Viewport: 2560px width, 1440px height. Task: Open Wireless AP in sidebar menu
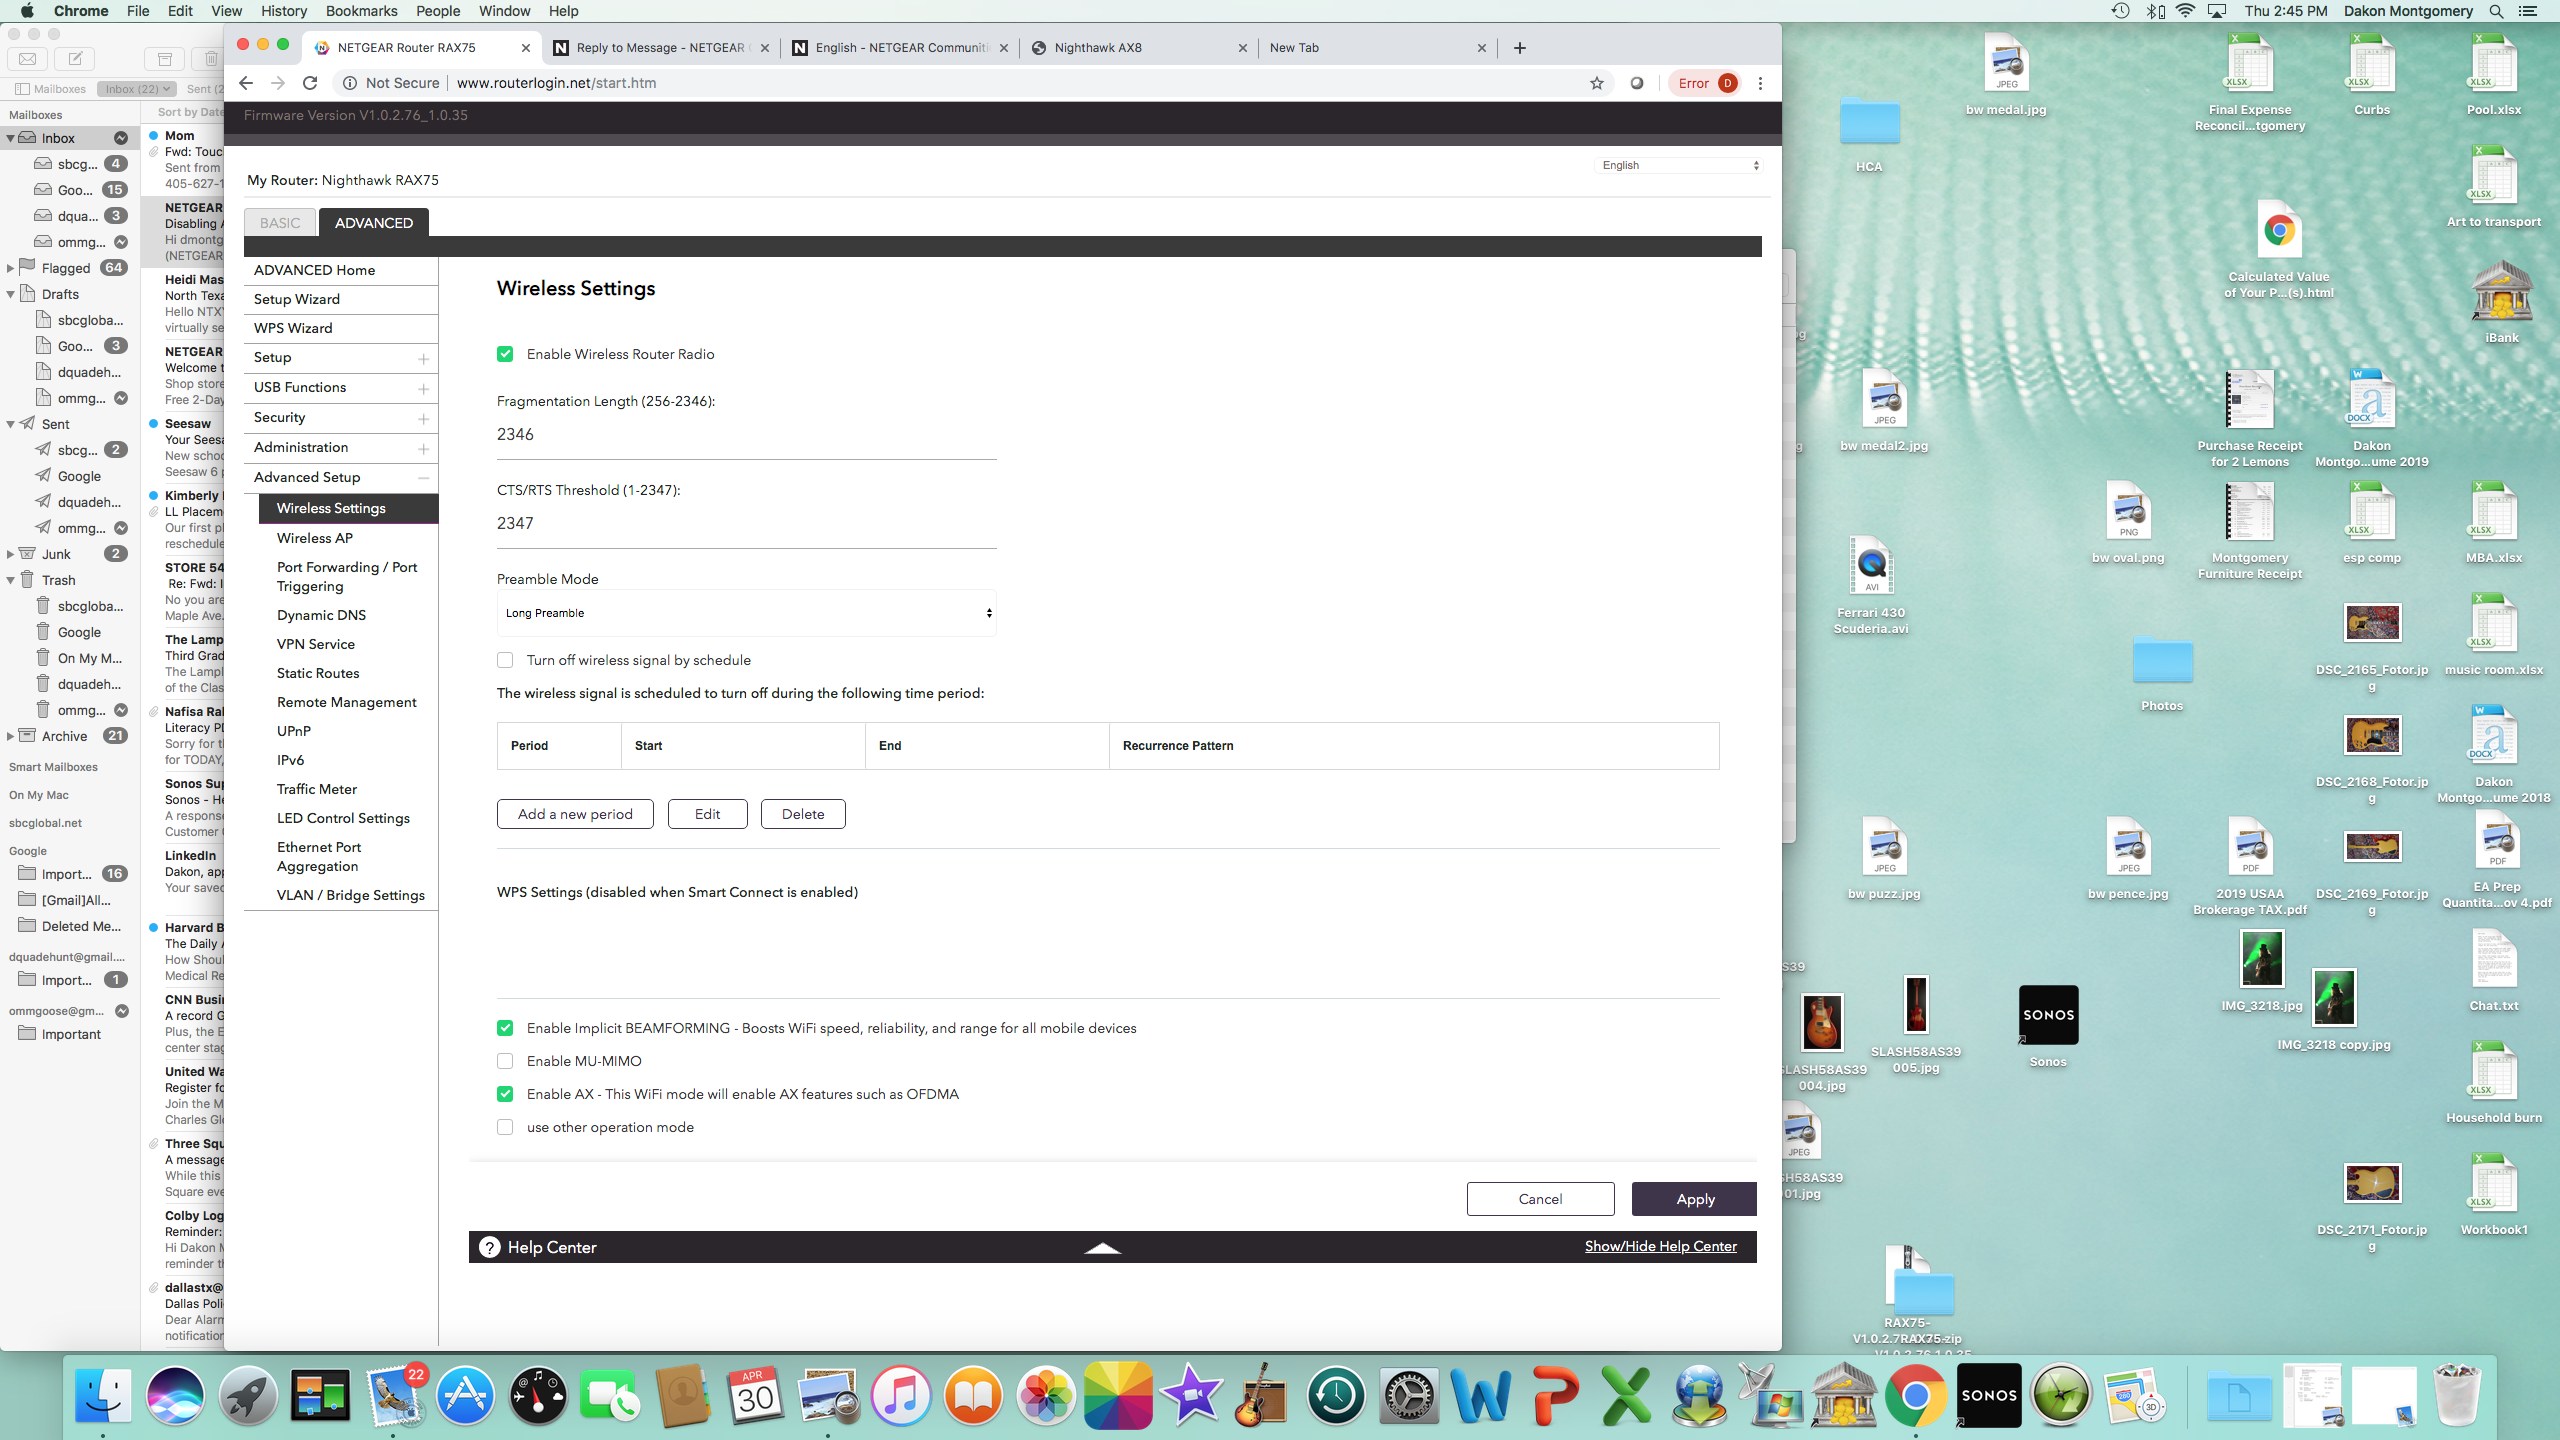tap(315, 538)
